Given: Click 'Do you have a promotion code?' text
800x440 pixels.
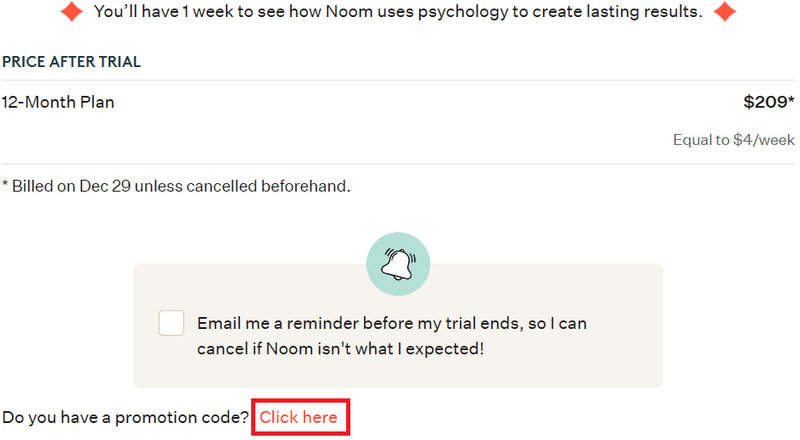Looking at the screenshot, I should coord(126,417).
